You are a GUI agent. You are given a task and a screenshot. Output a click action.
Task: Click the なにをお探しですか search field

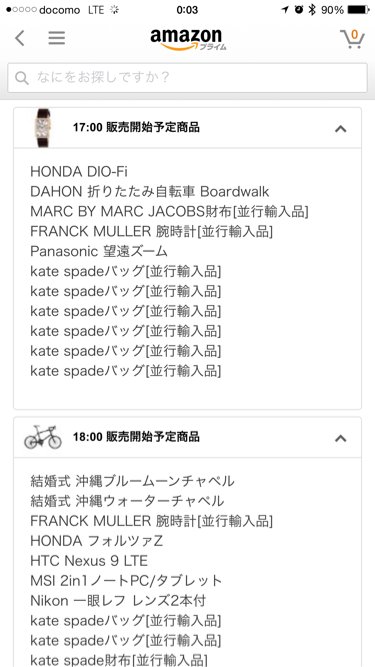pyautogui.click(x=188, y=78)
